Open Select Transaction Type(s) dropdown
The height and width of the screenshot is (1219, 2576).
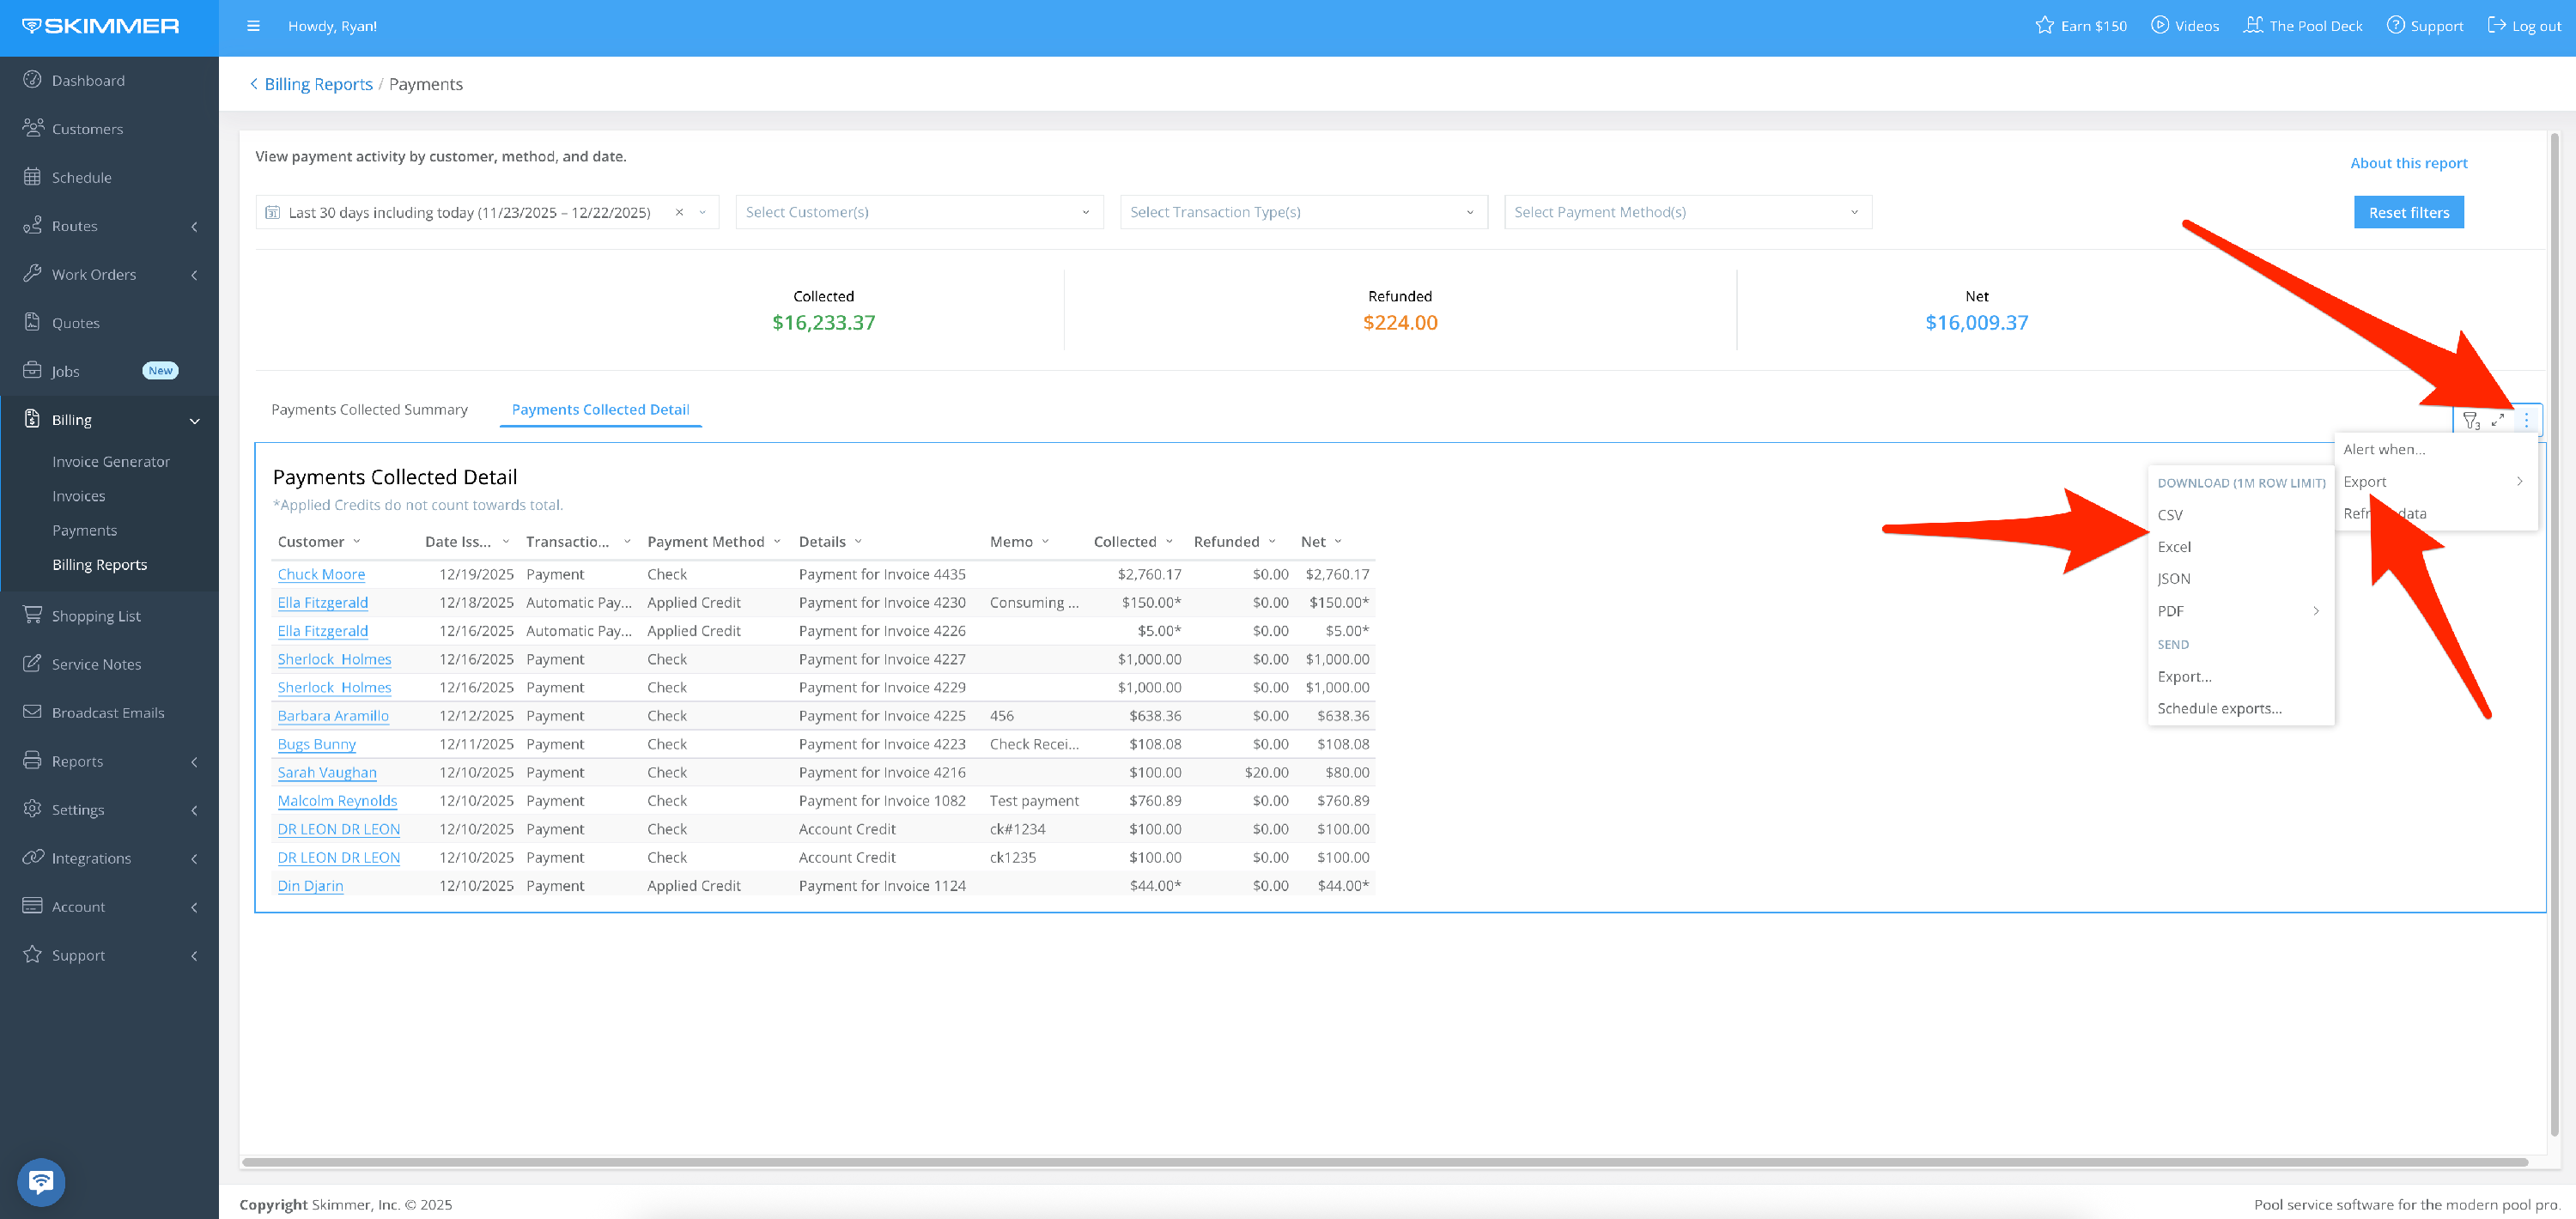1302,212
